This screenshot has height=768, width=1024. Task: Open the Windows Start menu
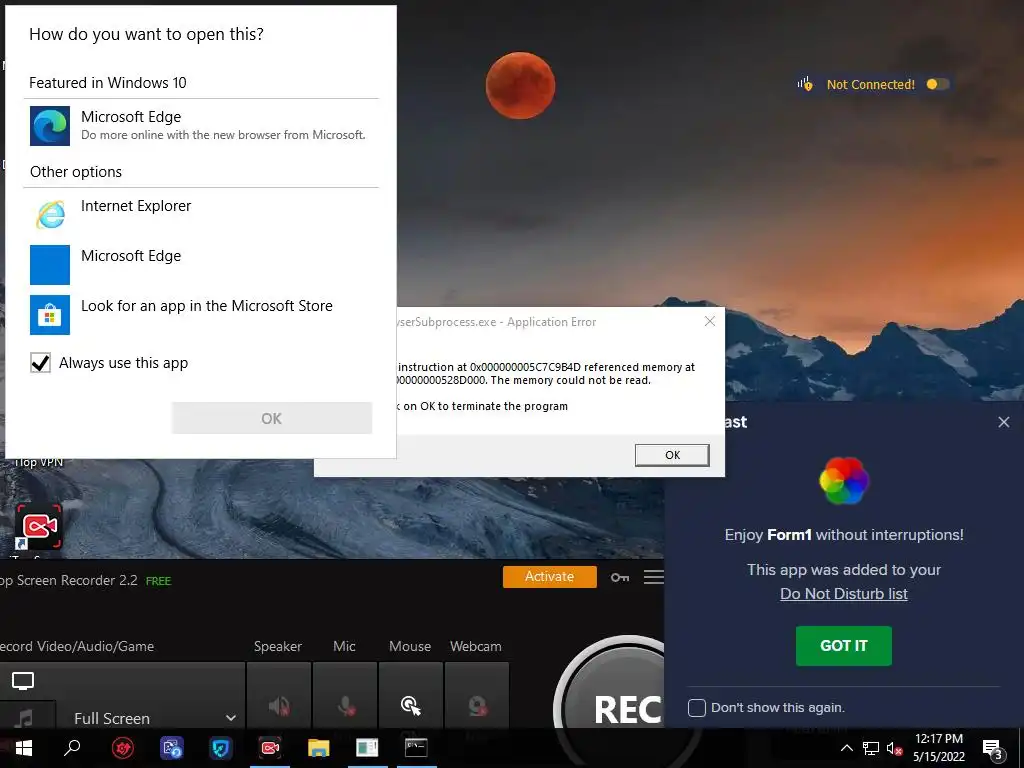tap(24, 748)
